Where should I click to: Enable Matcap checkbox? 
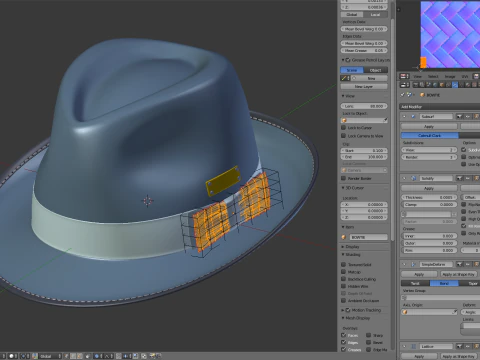(x=343, y=272)
